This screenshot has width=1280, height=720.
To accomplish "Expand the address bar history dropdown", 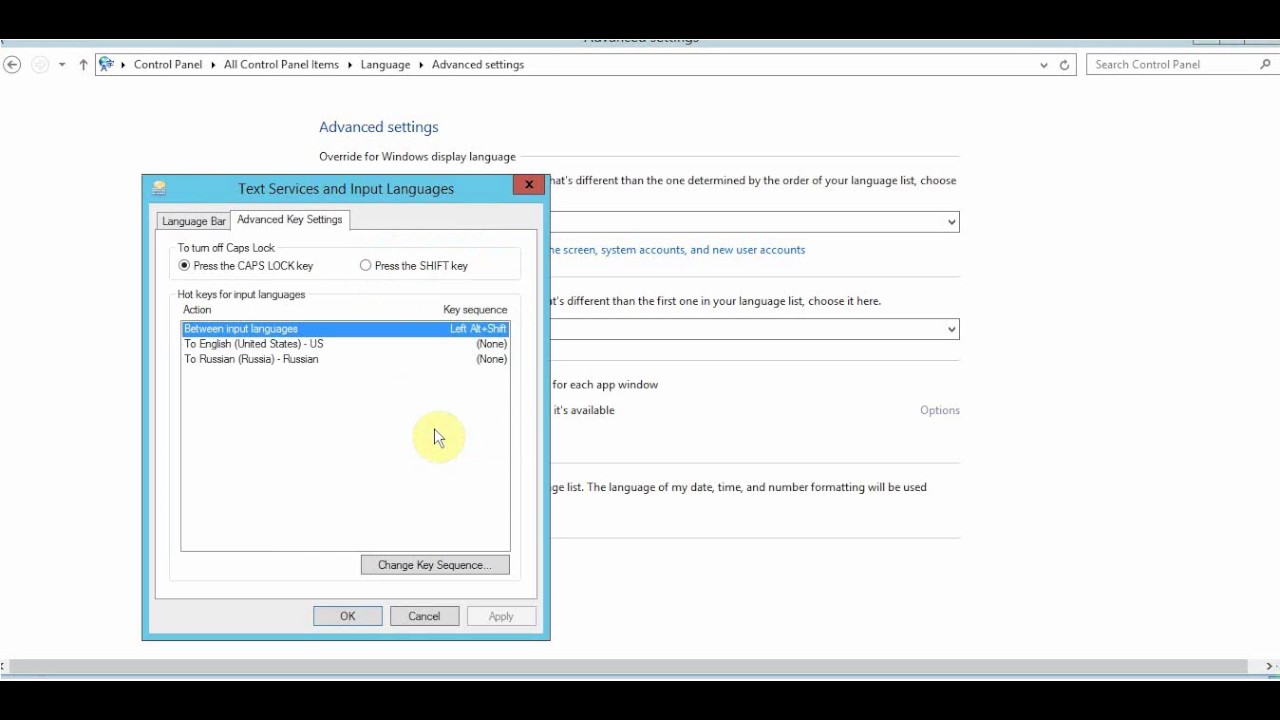I will tap(1044, 65).
